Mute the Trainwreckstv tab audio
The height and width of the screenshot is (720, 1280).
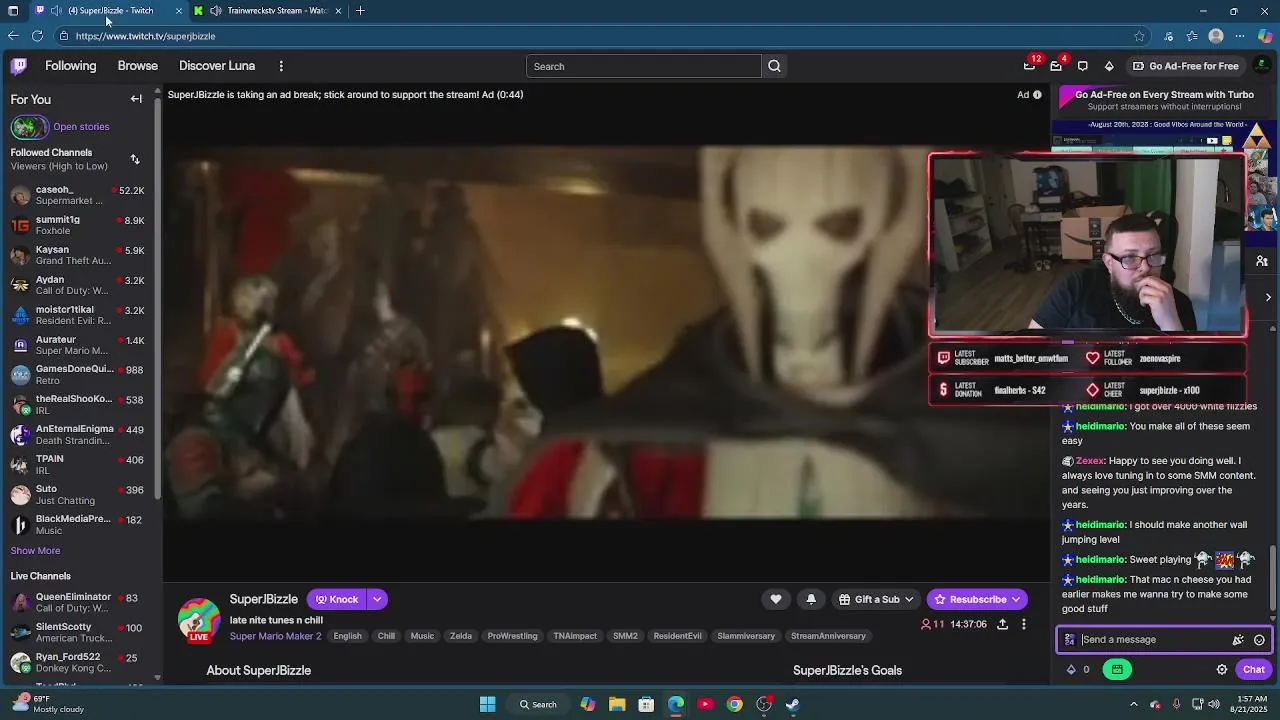click(x=216, y=11)
